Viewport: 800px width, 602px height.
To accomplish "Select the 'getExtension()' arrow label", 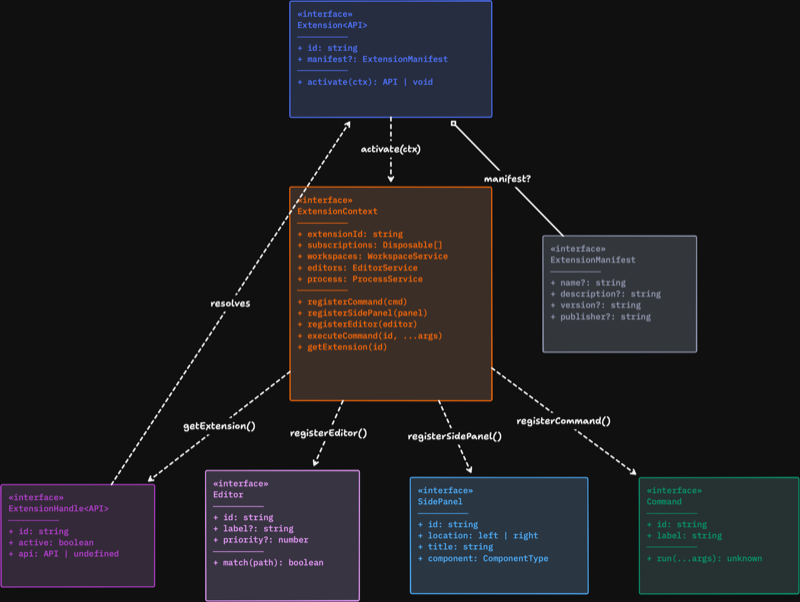I will pos(219,426).
